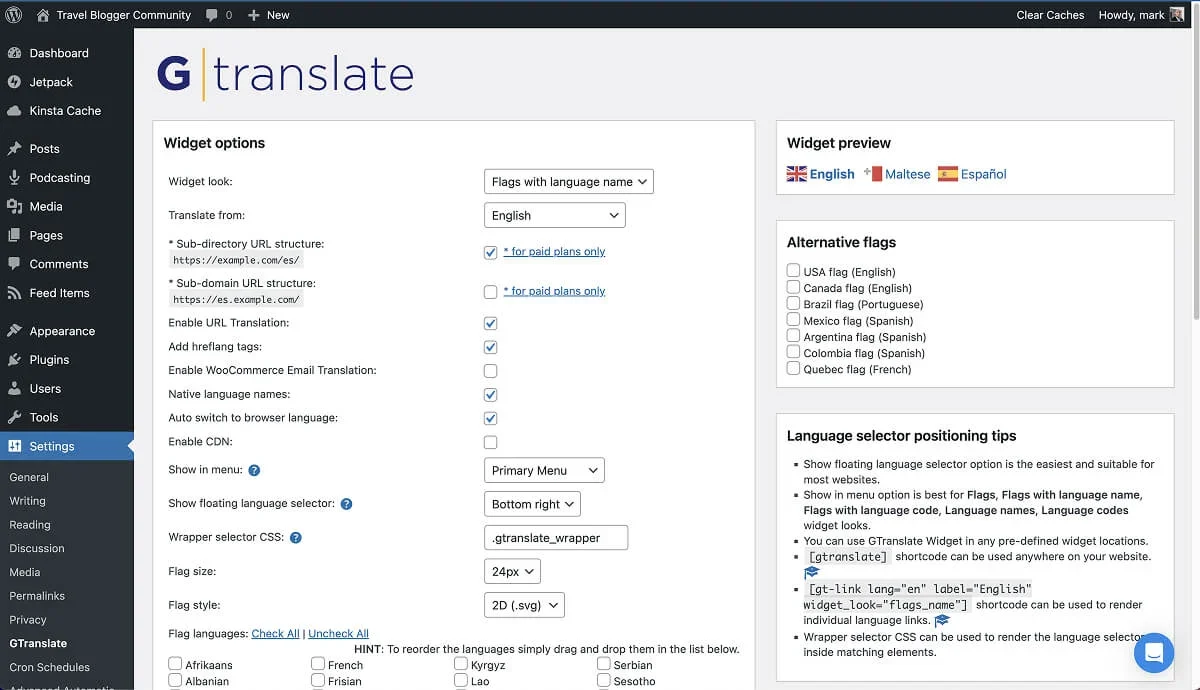Enable WooCommerce Email Translation checkbox
This screenshot has width=1200, height=690.
(x=490, y=371)
